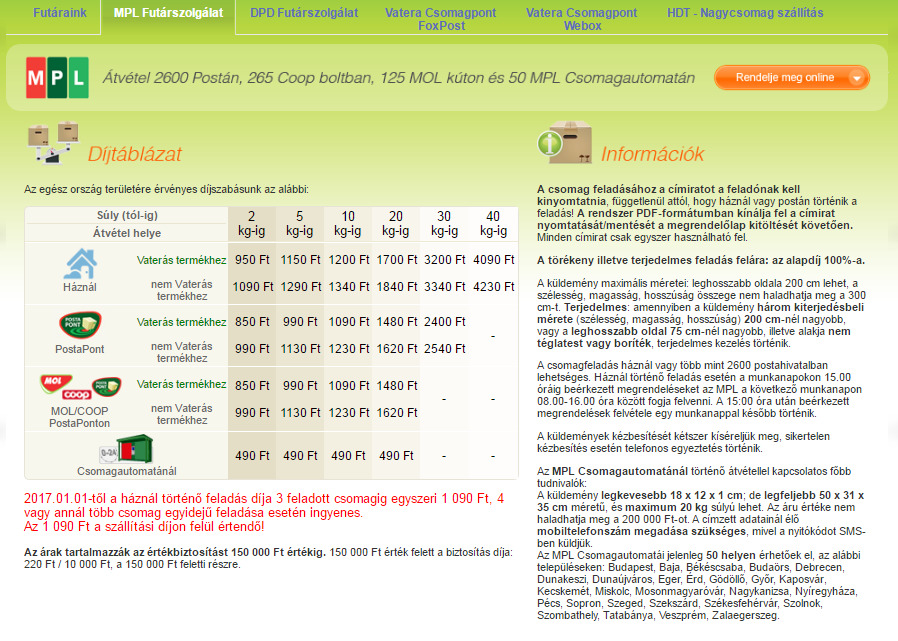This screenshot has width=898, height=641.
Task: Click the MPL banner Átvétel 2600 Postán text
Action: (399, 78)
